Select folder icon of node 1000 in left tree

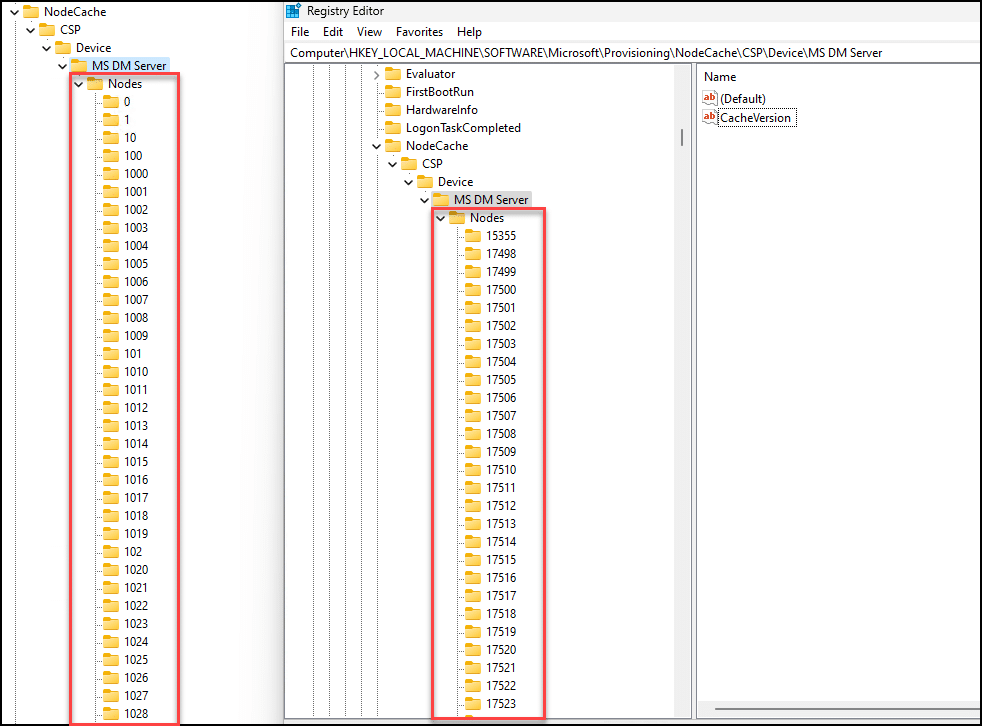point(111,174)
